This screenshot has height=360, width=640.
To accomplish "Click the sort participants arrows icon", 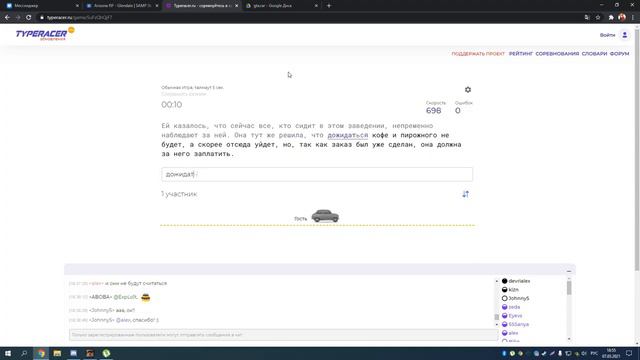I will coord(465,194).
